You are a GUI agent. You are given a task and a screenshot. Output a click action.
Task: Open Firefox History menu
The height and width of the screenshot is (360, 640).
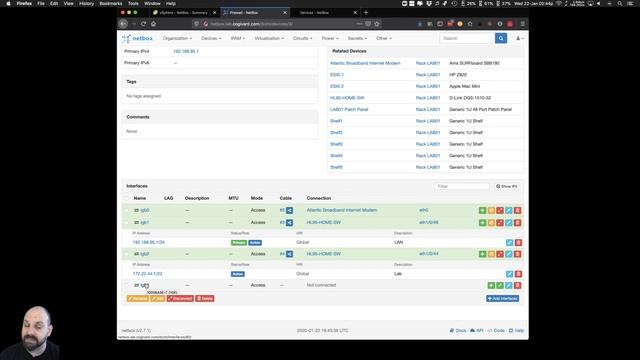pos(86,3)
